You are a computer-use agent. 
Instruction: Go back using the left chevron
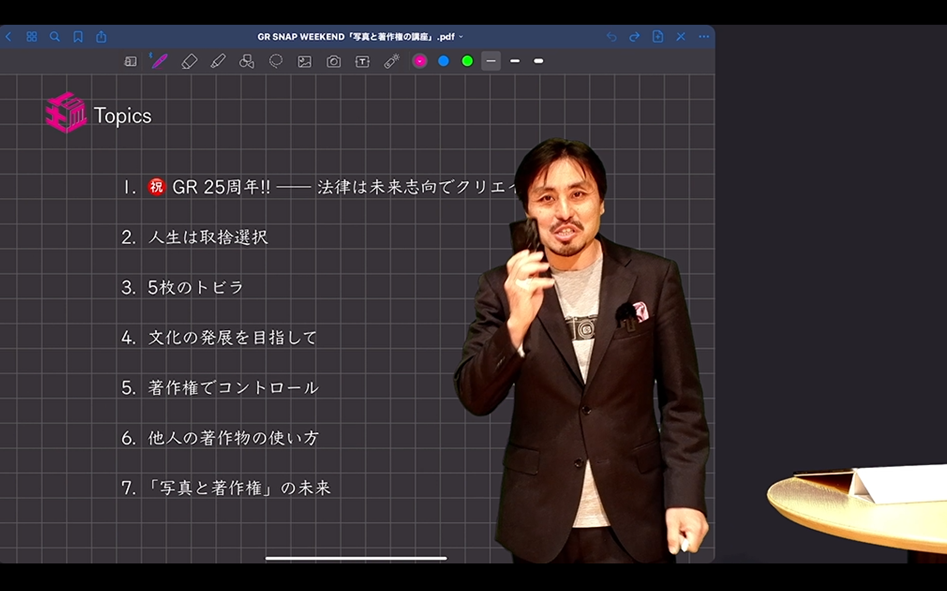(8, 37)
